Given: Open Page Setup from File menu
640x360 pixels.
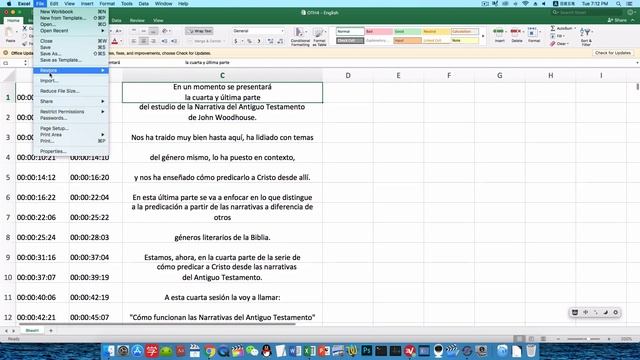Looking at the screenshot, I should pyautogui.click(x=71, y=128).
